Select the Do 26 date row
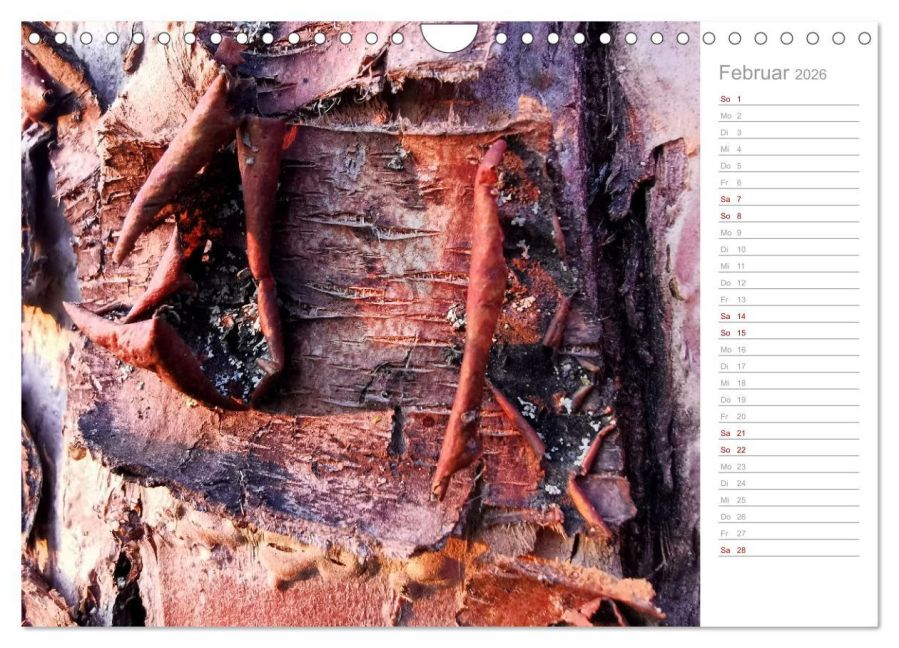This screenshot has height=648, width=899. 789,517
